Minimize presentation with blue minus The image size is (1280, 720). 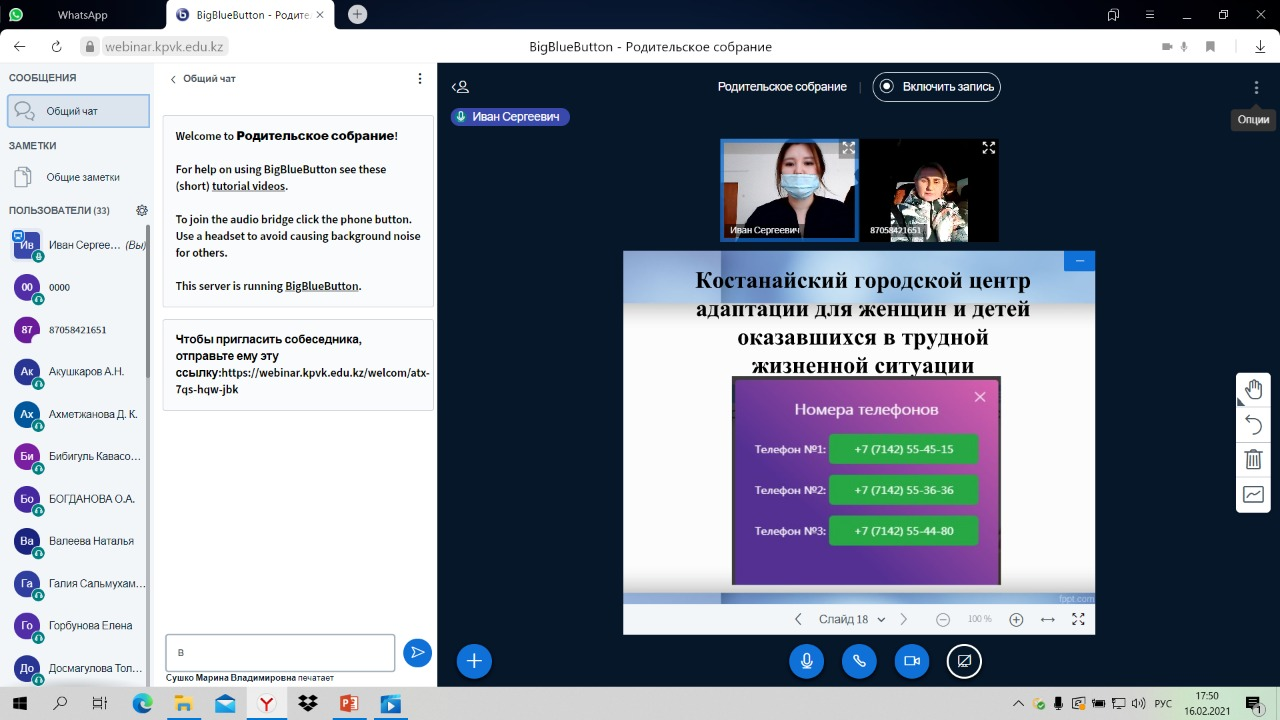[x=1079, y=261]
